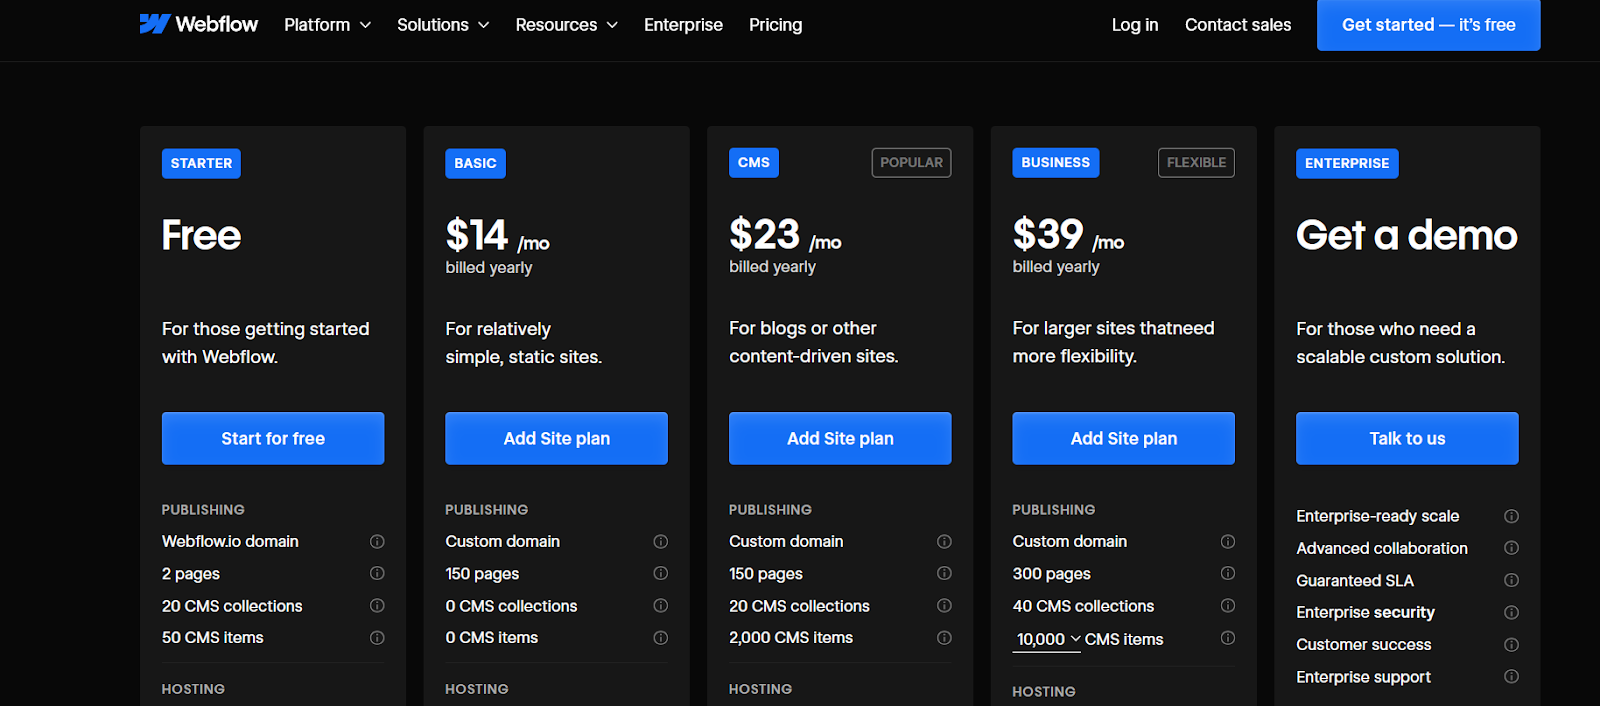Show info for 0 CMS items

[661, 637]
